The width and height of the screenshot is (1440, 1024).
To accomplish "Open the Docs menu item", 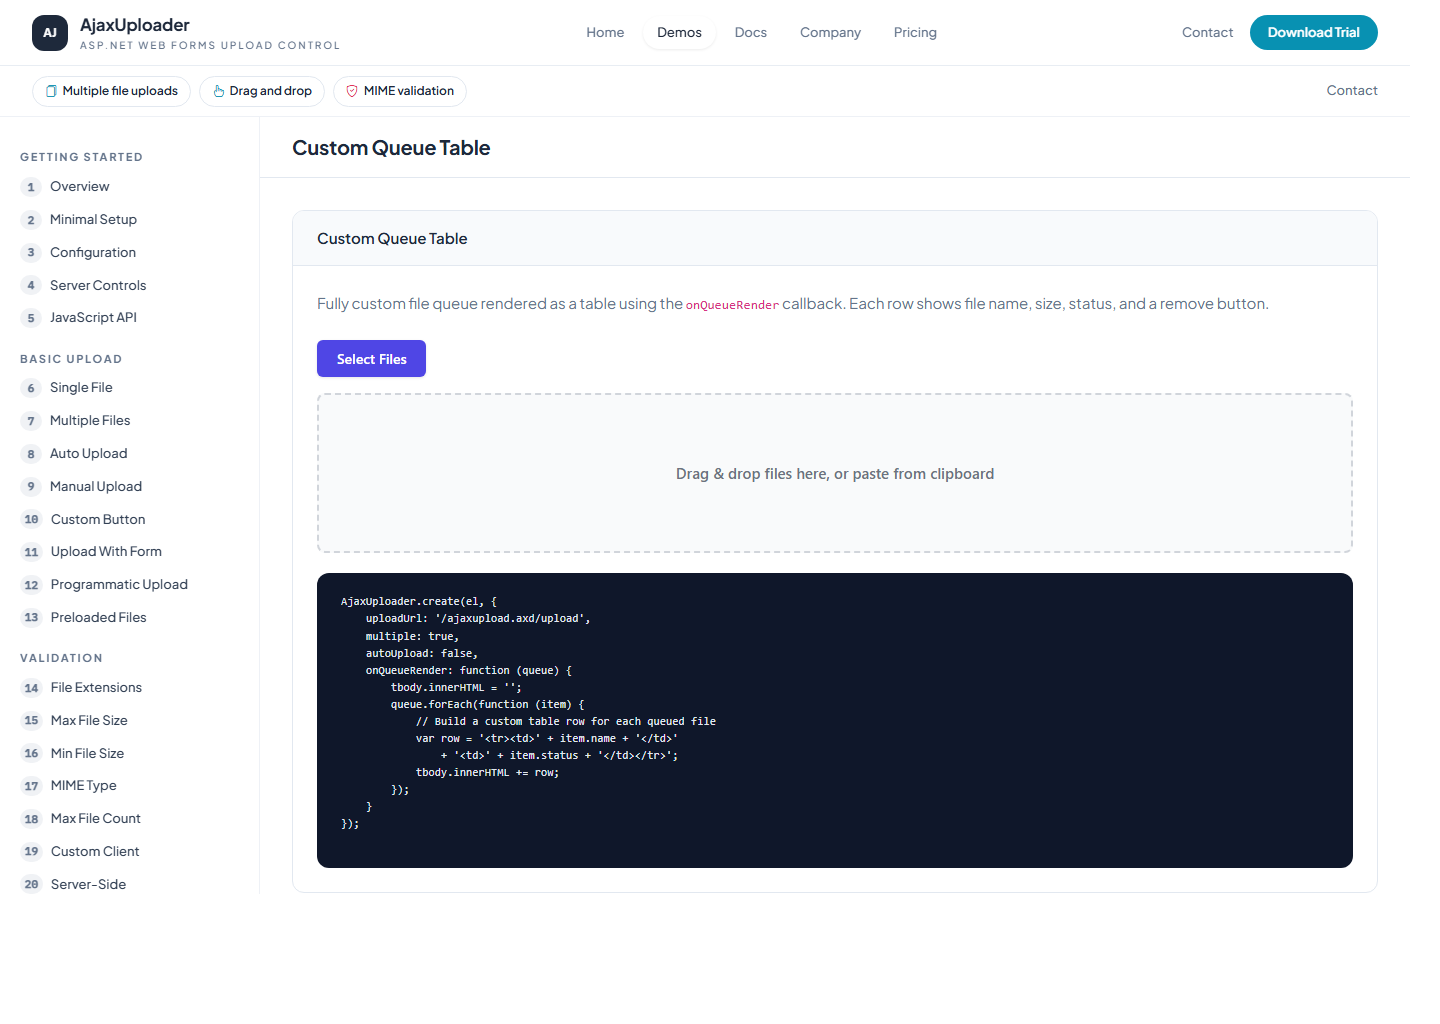I will [751, 32].
